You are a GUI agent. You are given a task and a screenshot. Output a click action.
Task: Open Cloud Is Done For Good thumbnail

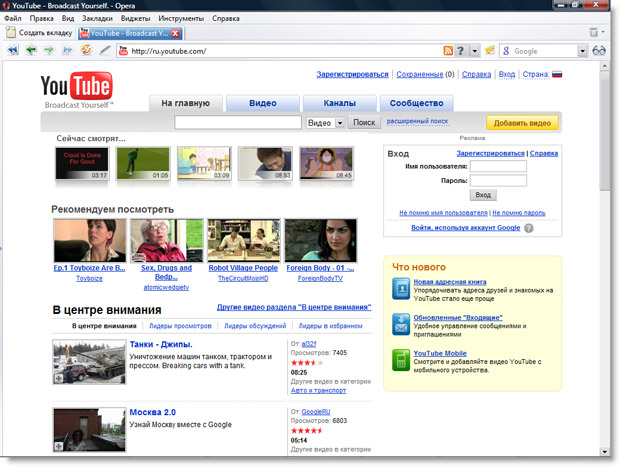(x=82, y=163)
